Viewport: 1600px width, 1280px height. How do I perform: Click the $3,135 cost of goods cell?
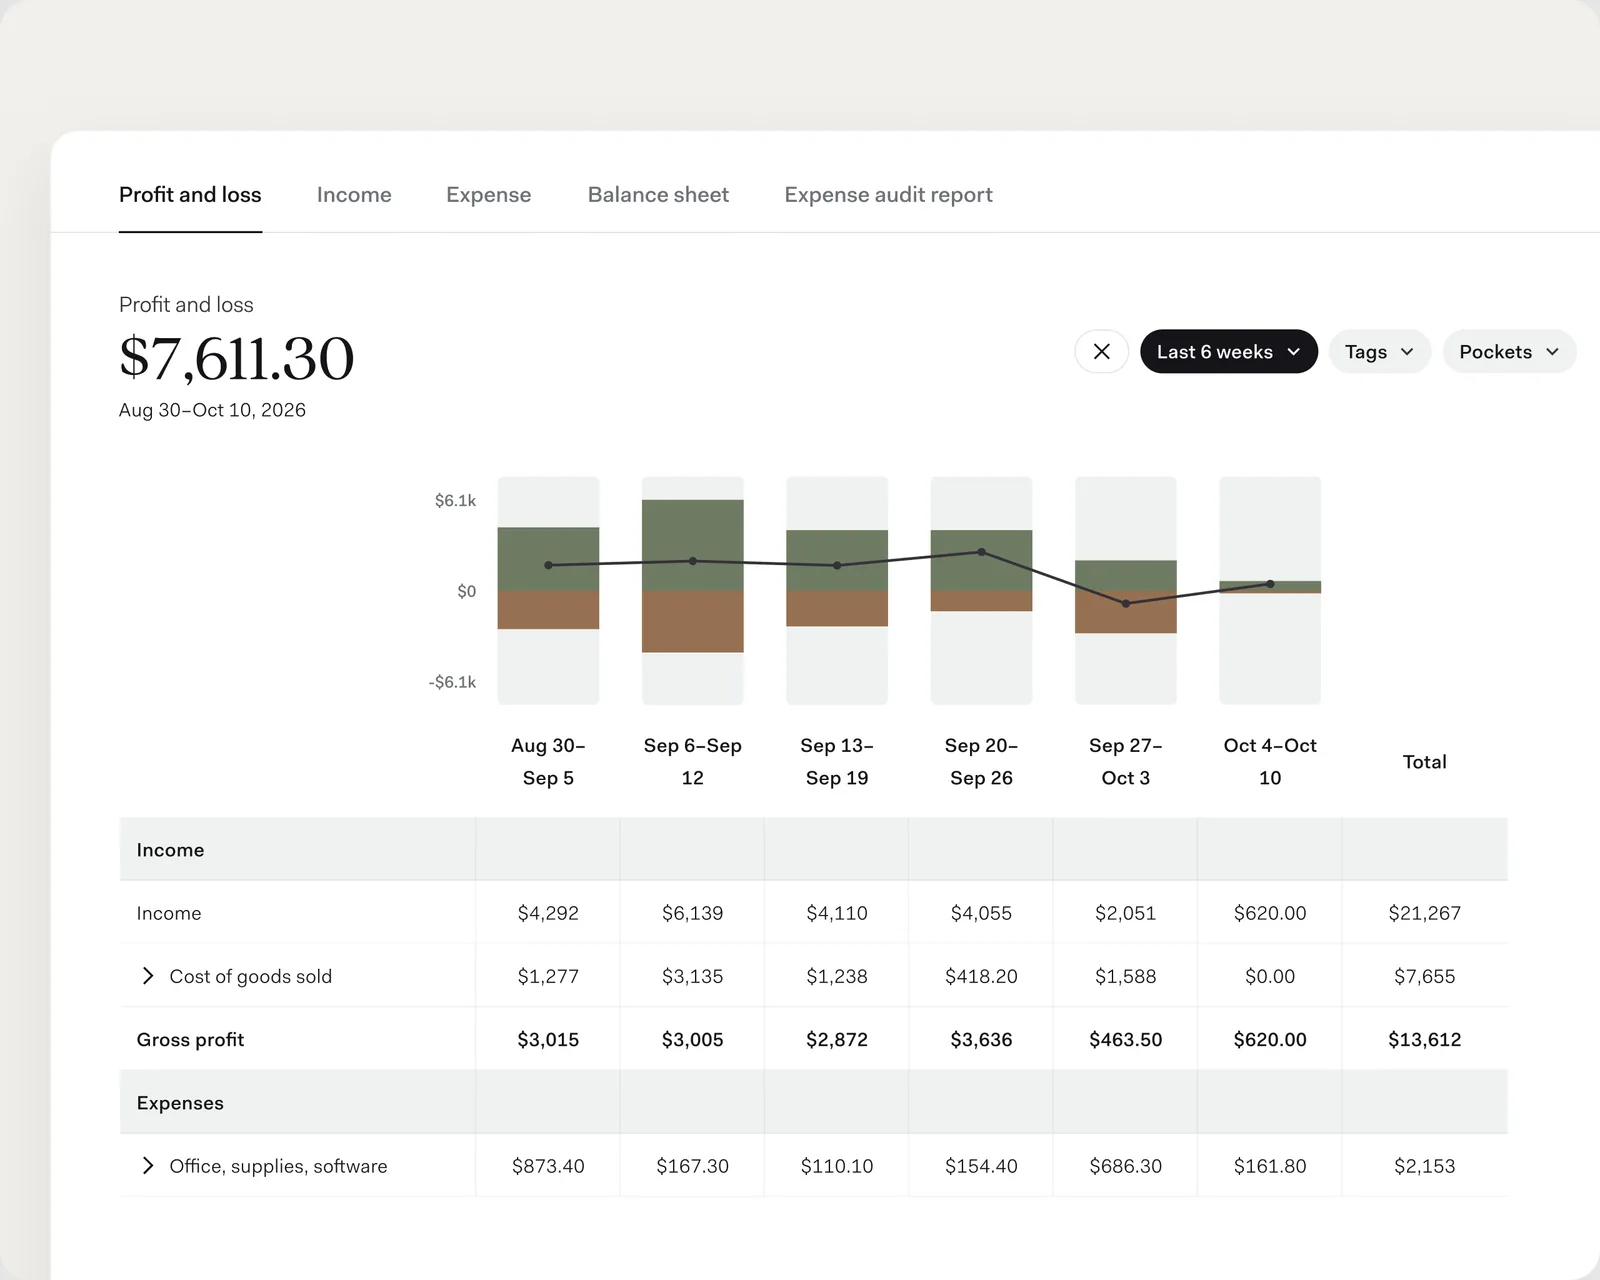click(692, 976)
